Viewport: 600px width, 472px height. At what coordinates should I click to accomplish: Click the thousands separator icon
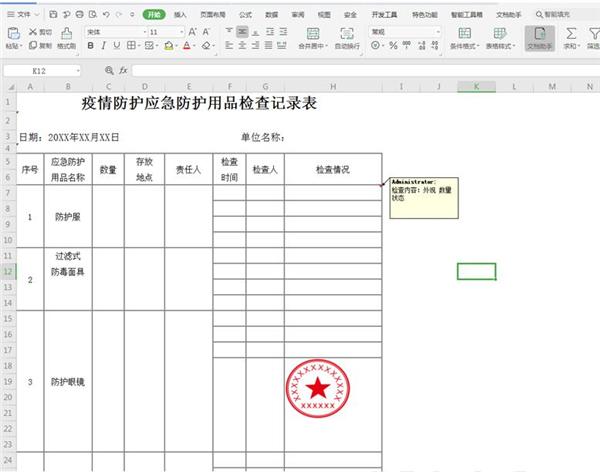(x=407, y=45)
